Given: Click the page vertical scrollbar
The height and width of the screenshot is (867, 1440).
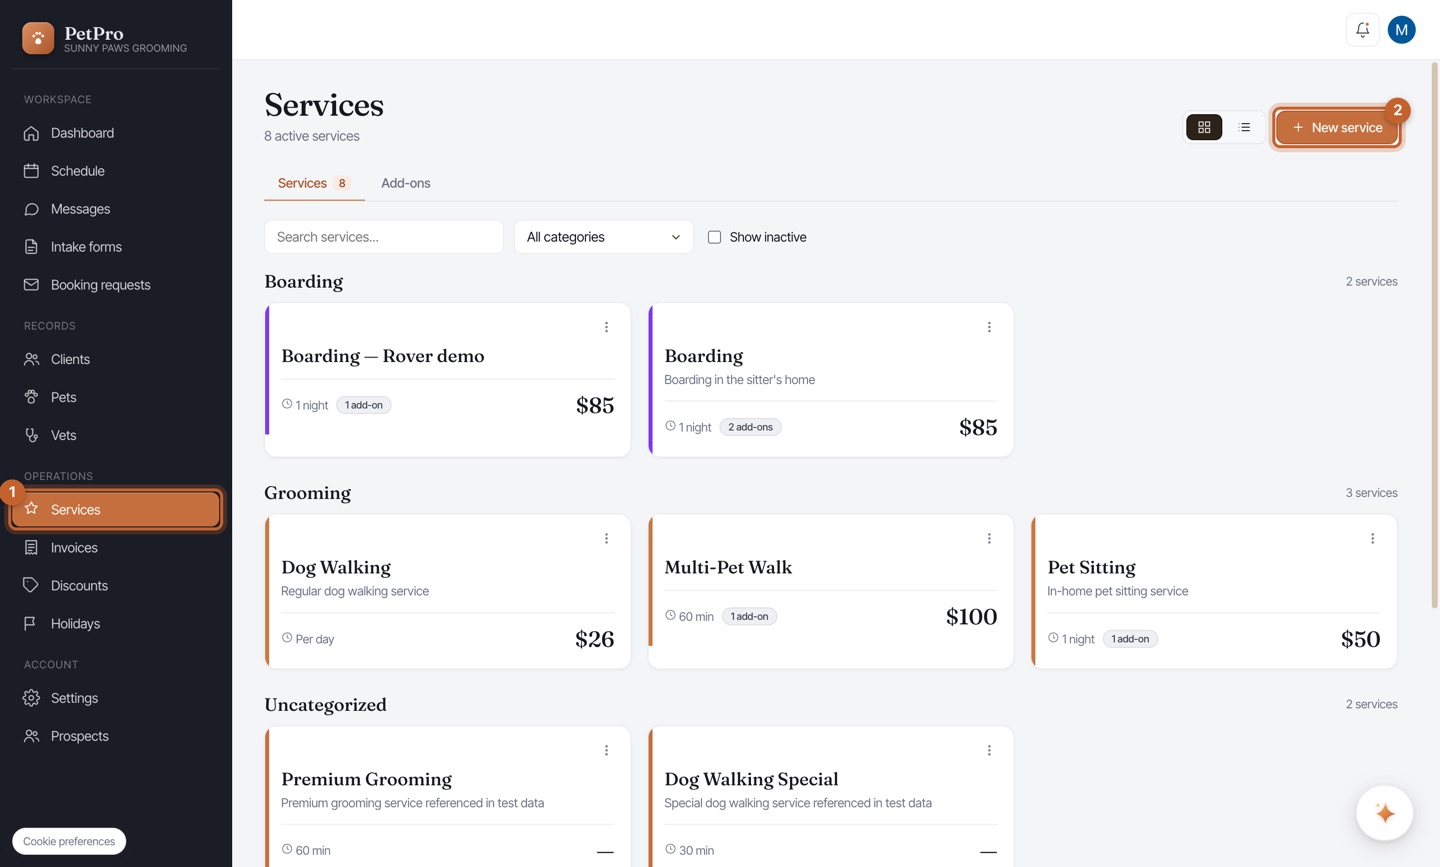Looking at the screenshot, I should click(x=1434, y=335).
